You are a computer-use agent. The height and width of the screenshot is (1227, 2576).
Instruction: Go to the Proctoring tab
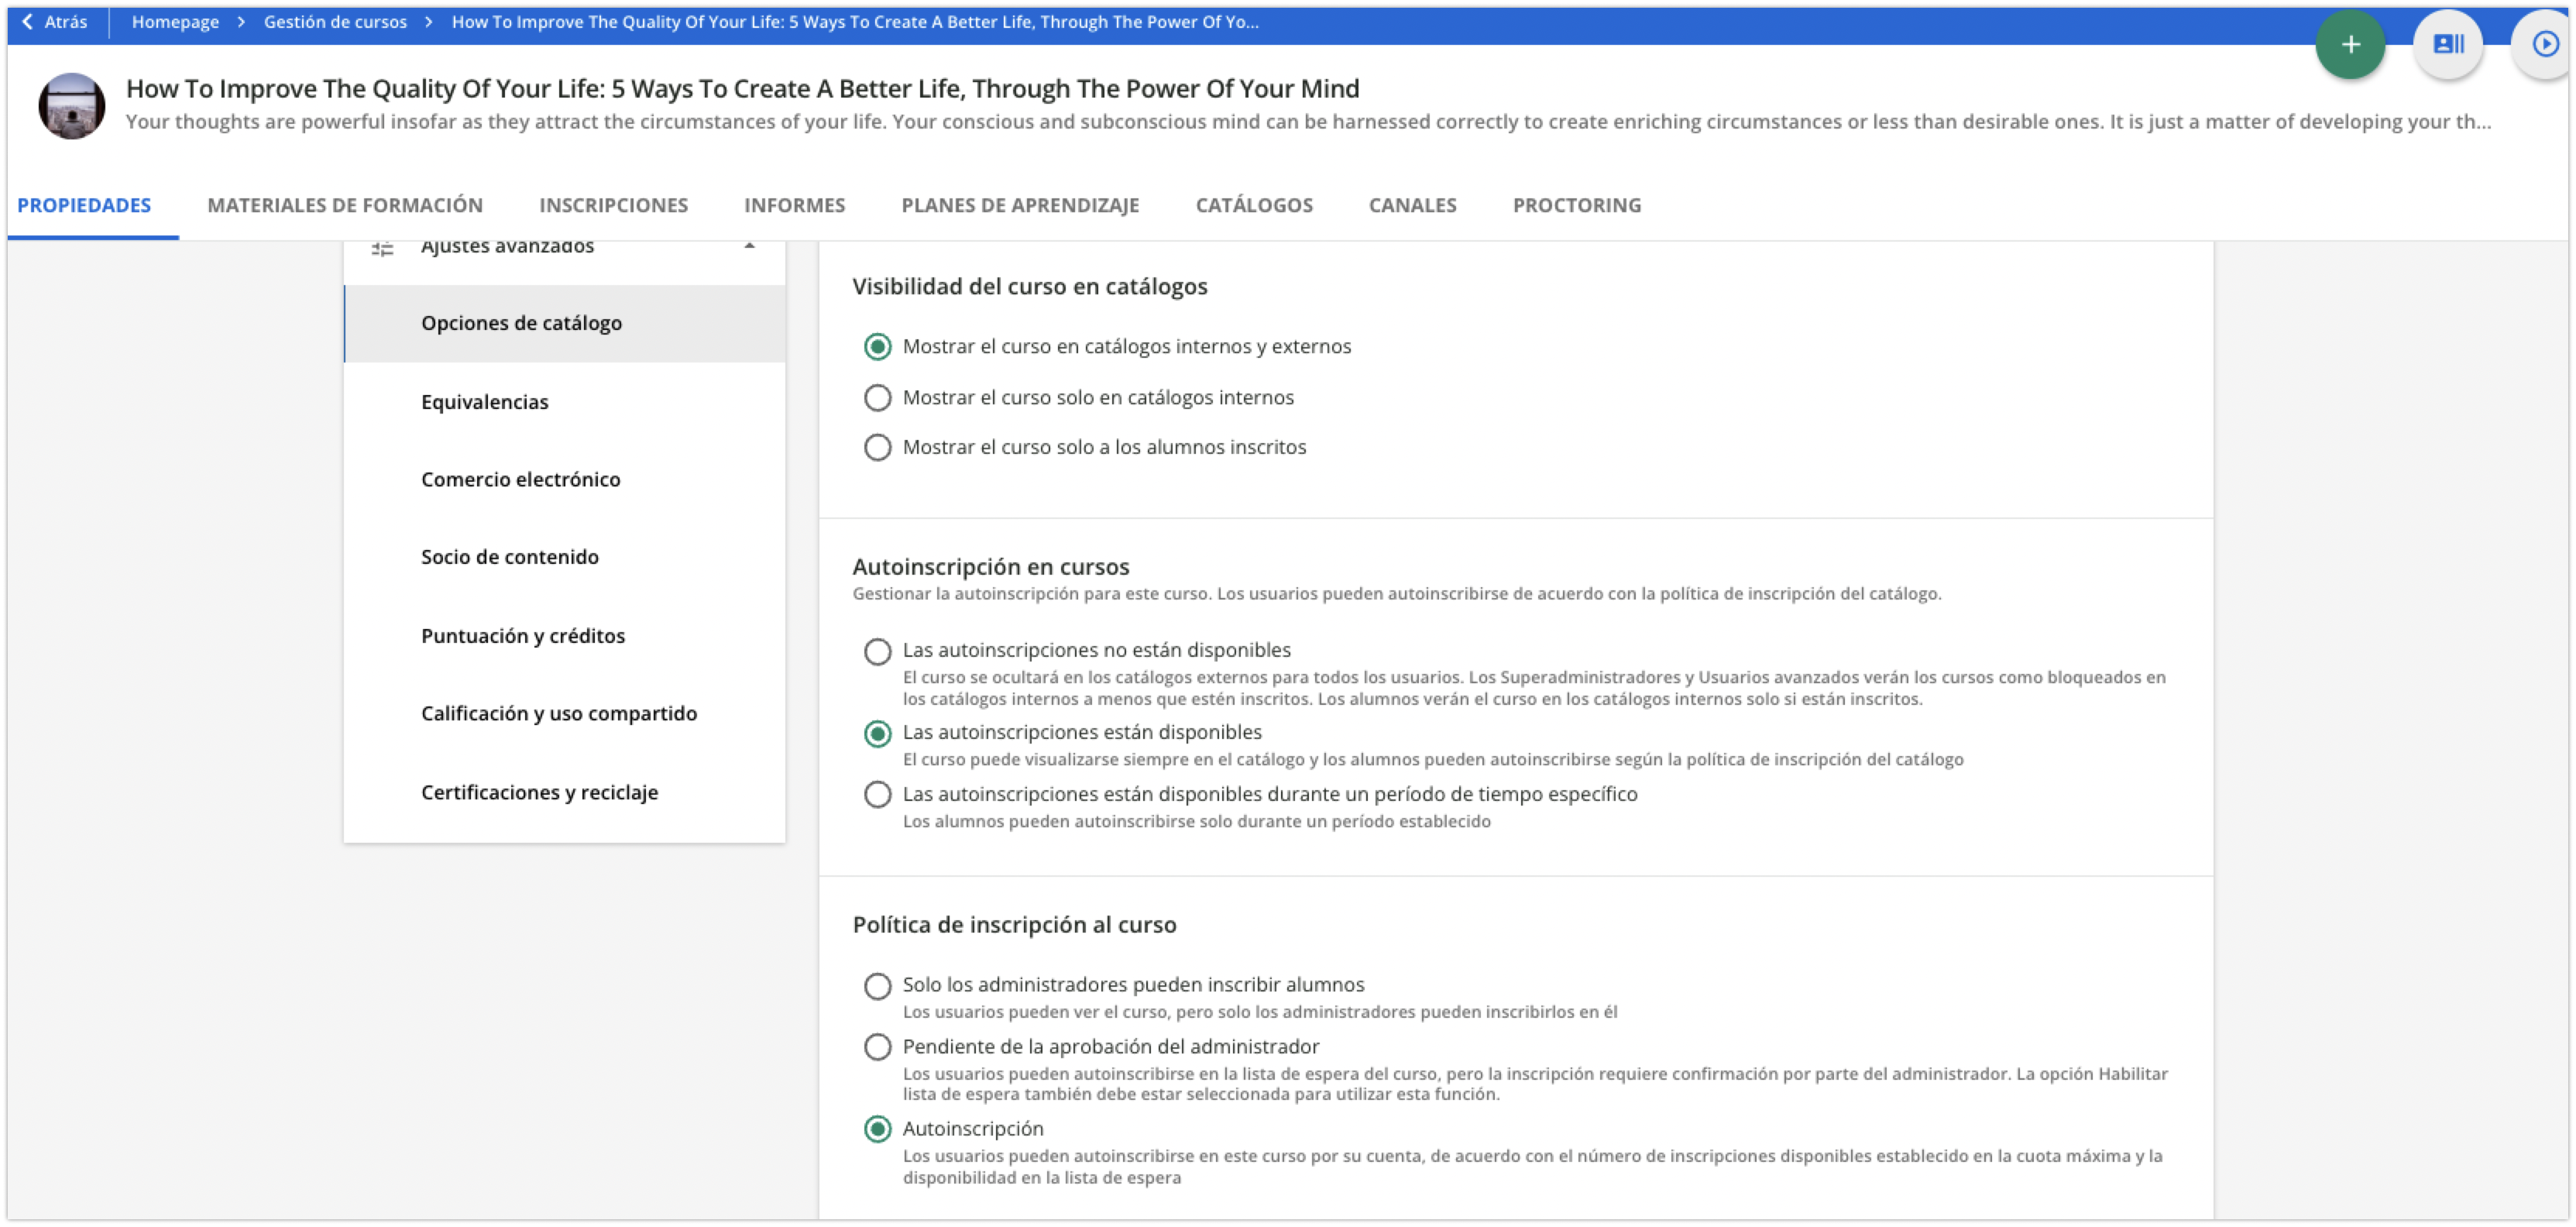[1576, 205]
